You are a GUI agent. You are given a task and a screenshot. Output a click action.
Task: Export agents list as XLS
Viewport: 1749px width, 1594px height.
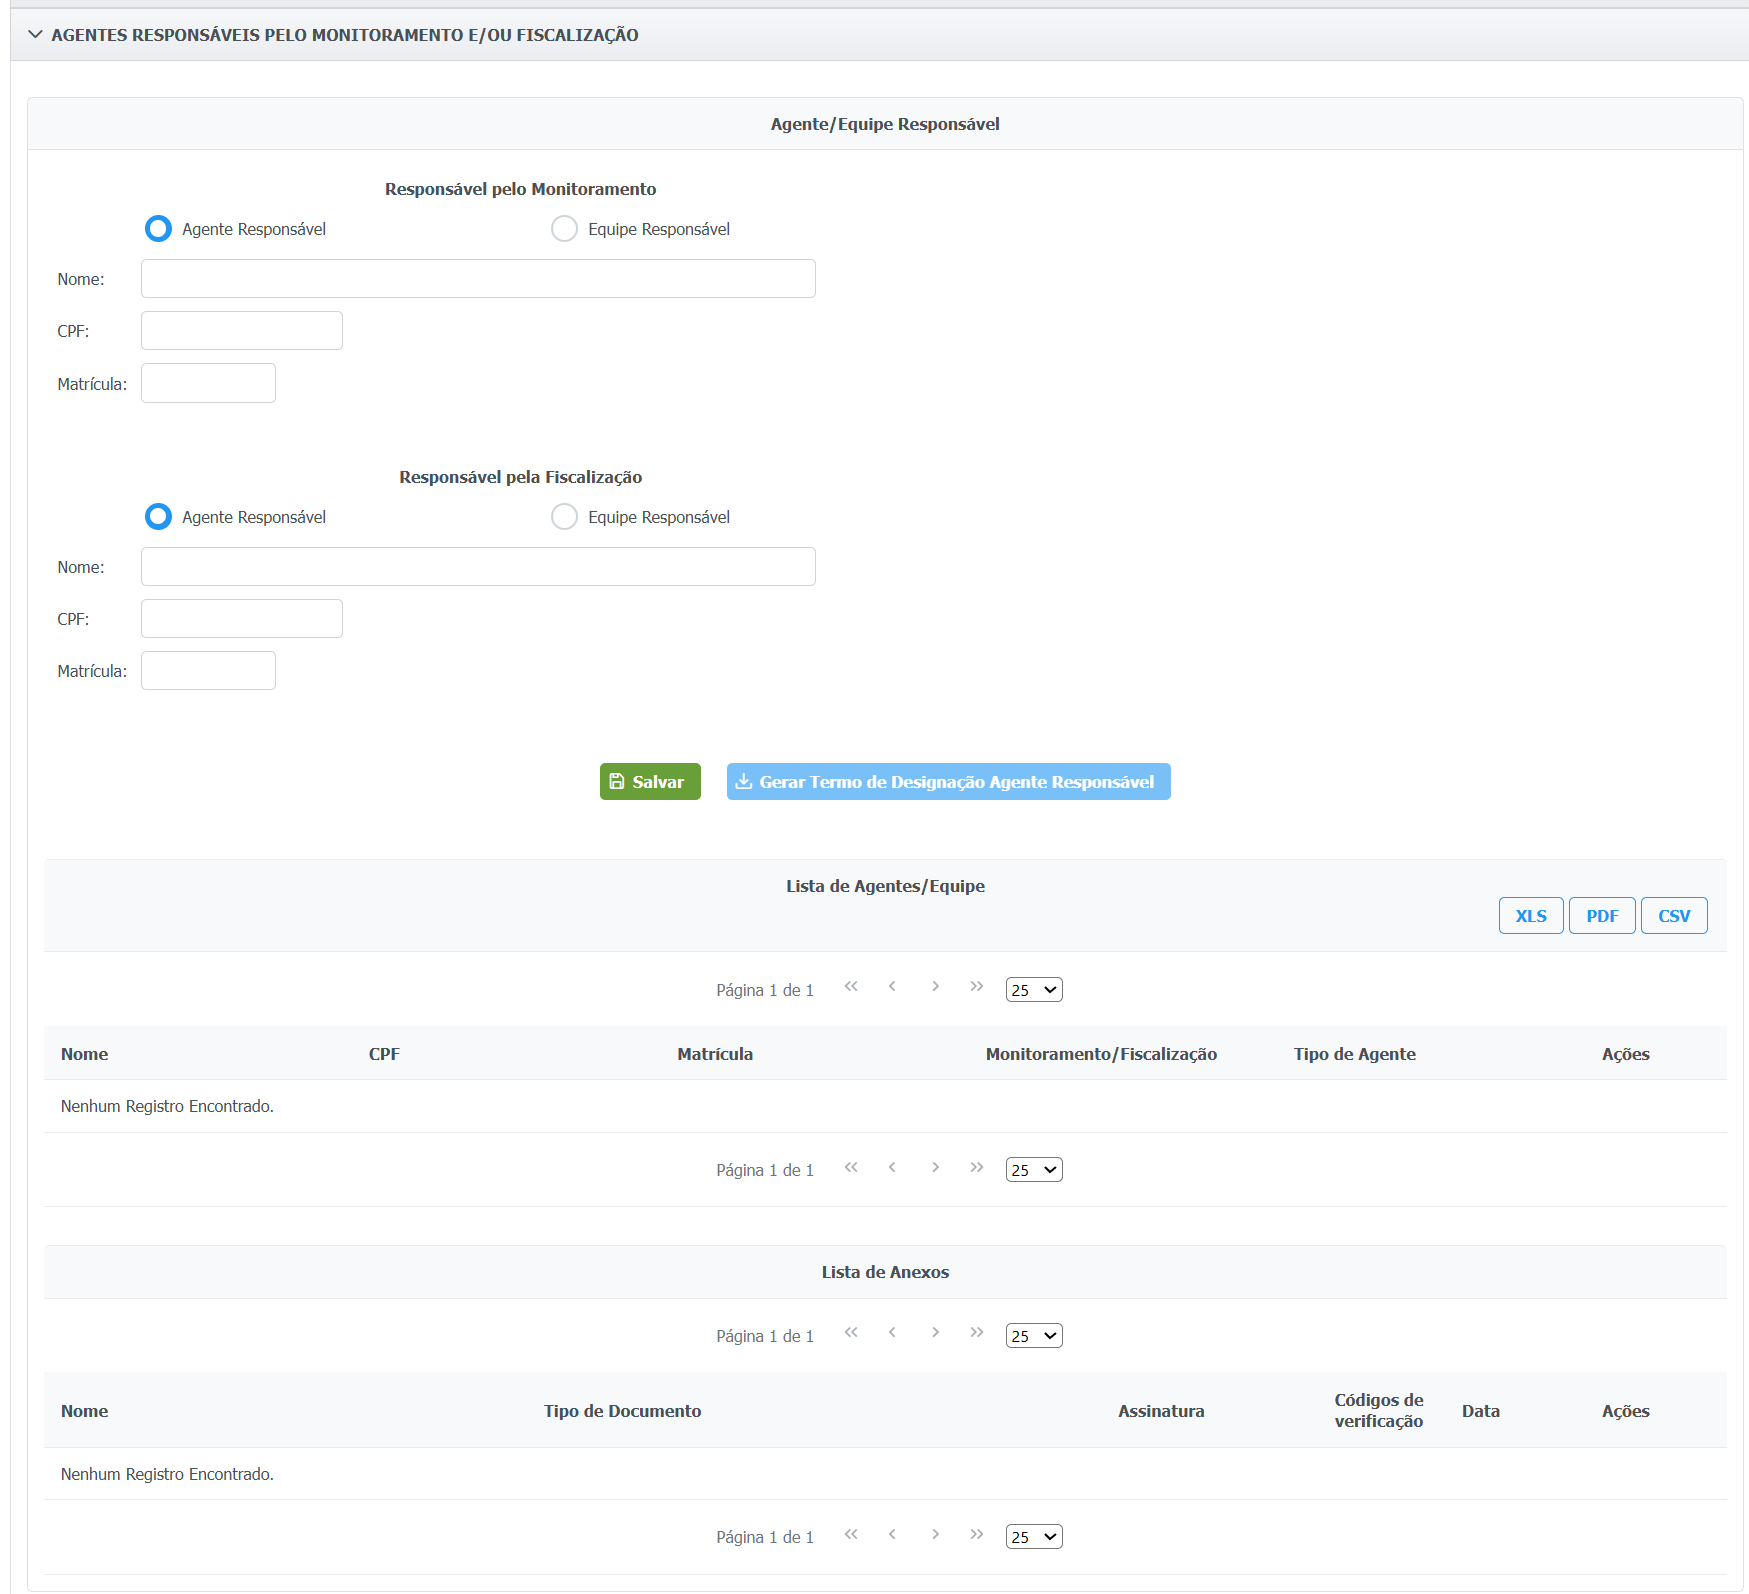(1530, 916)
